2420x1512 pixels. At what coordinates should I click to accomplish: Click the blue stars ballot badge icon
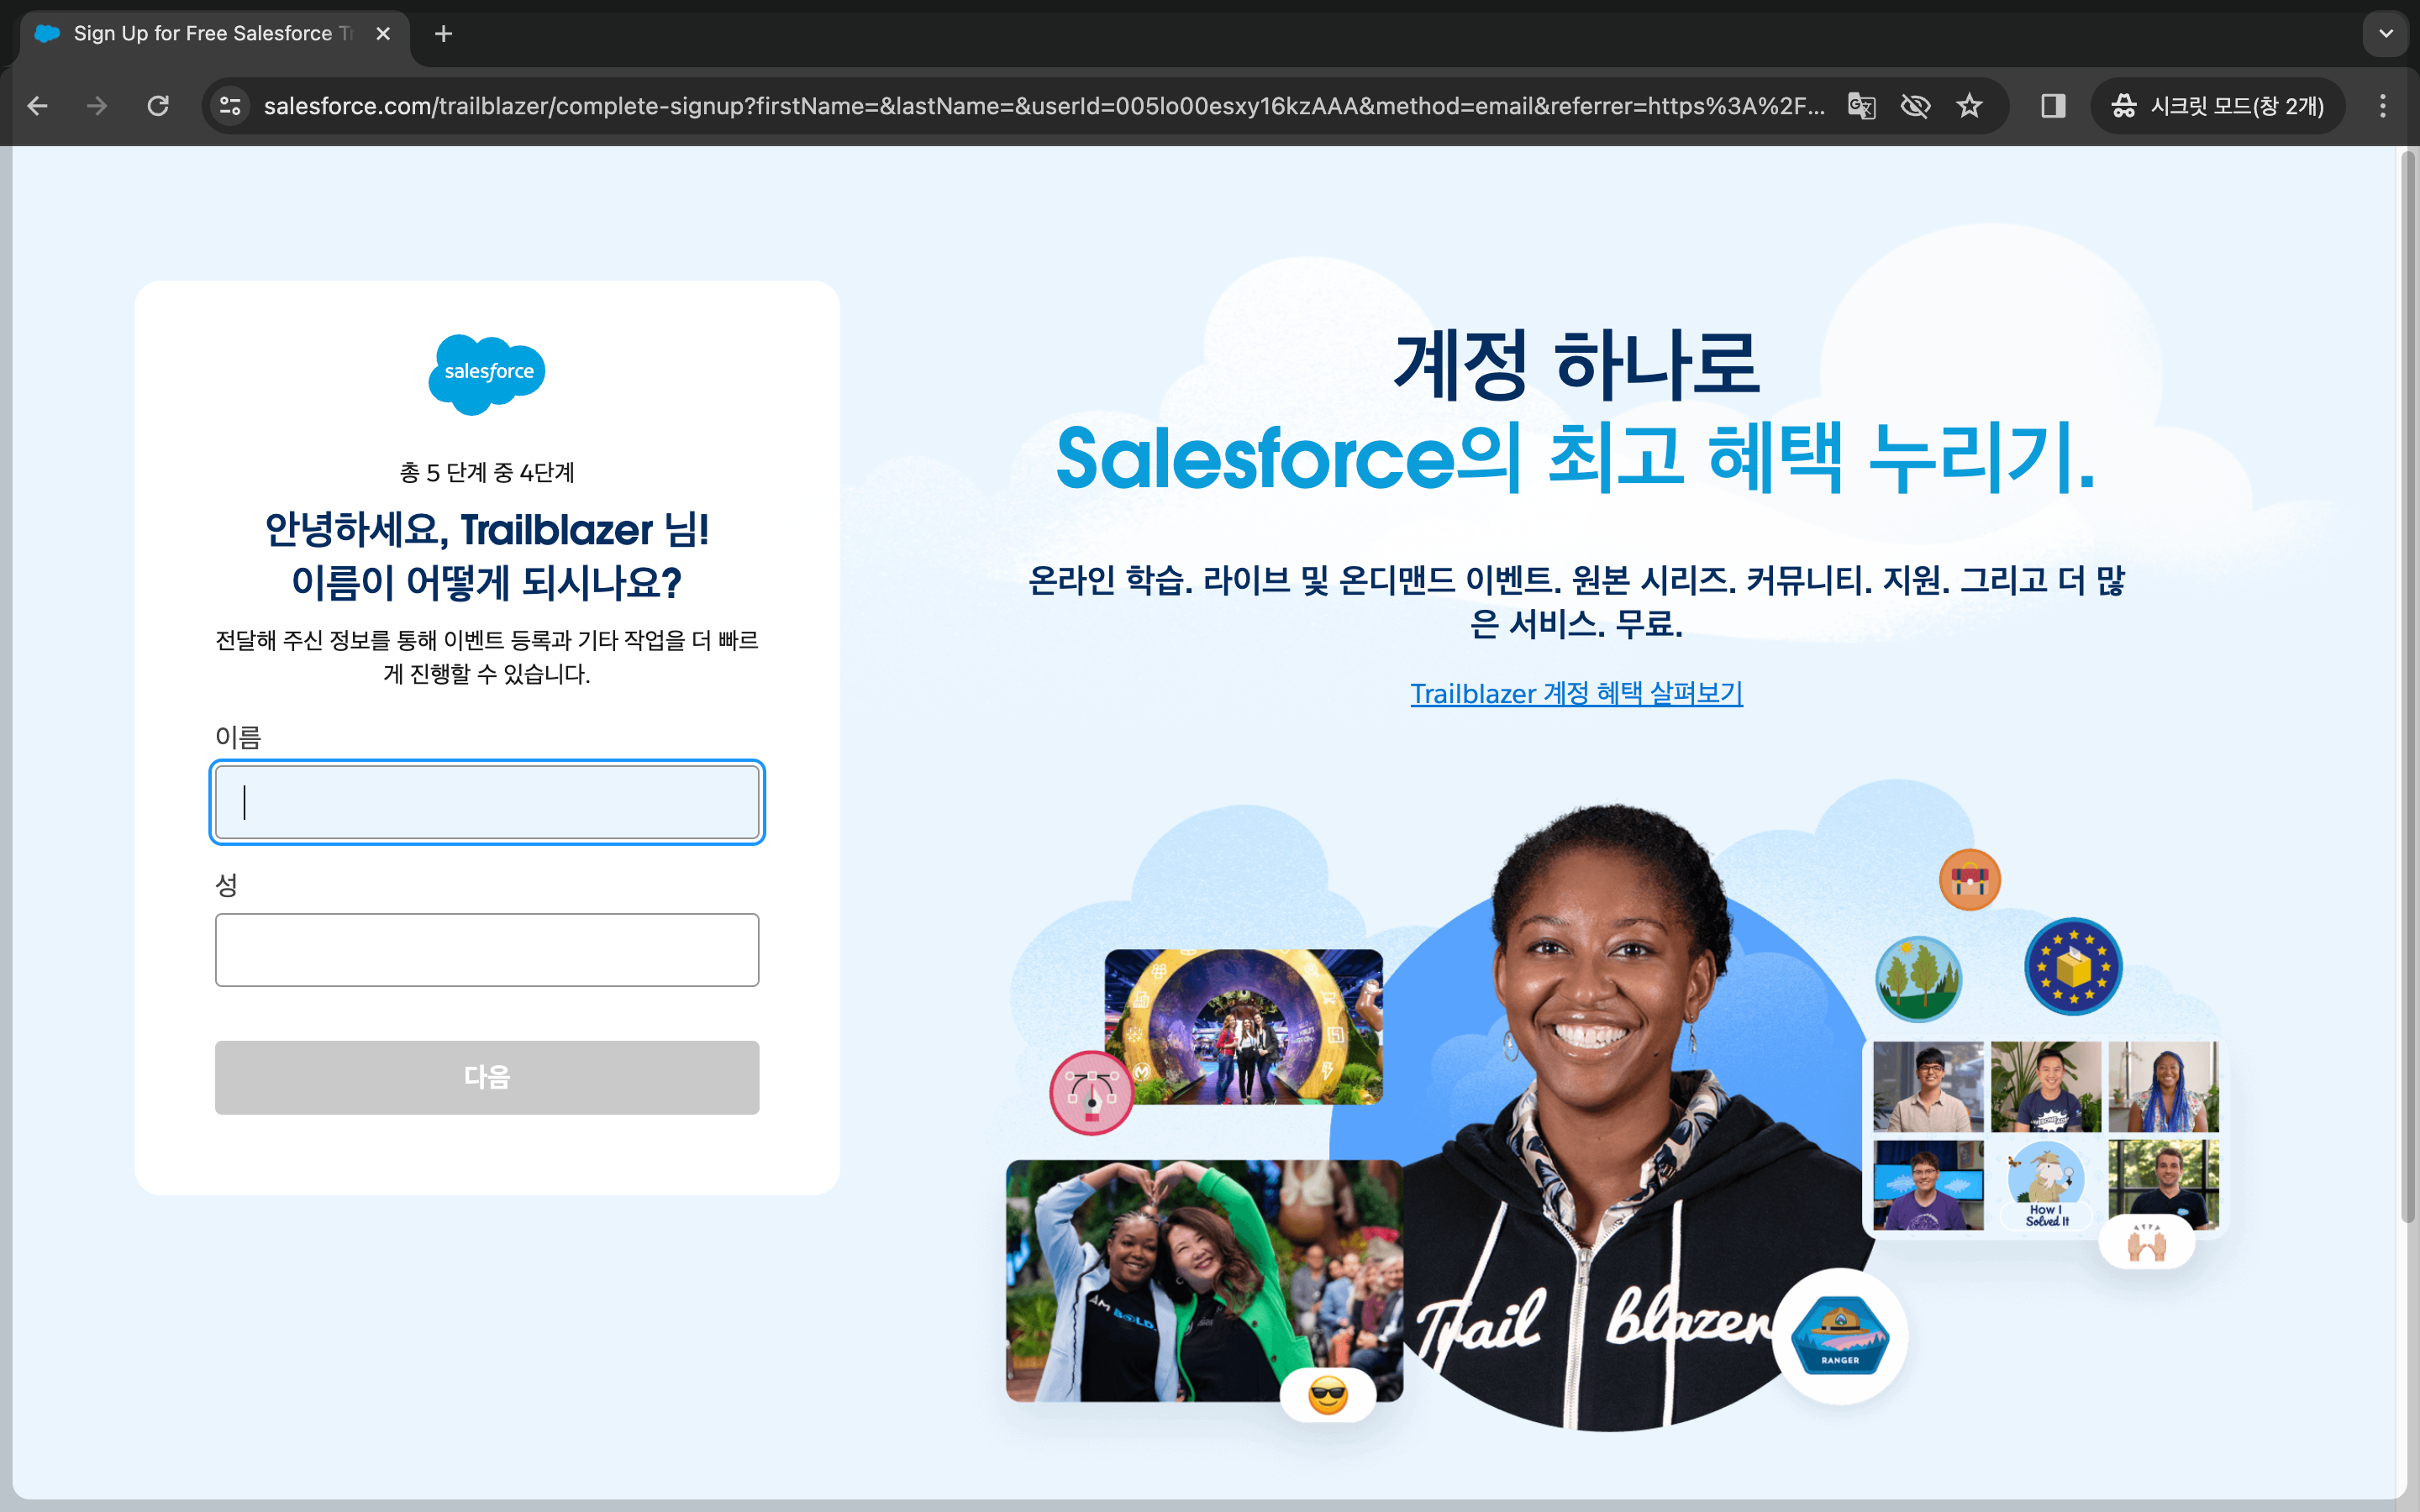2073,966
